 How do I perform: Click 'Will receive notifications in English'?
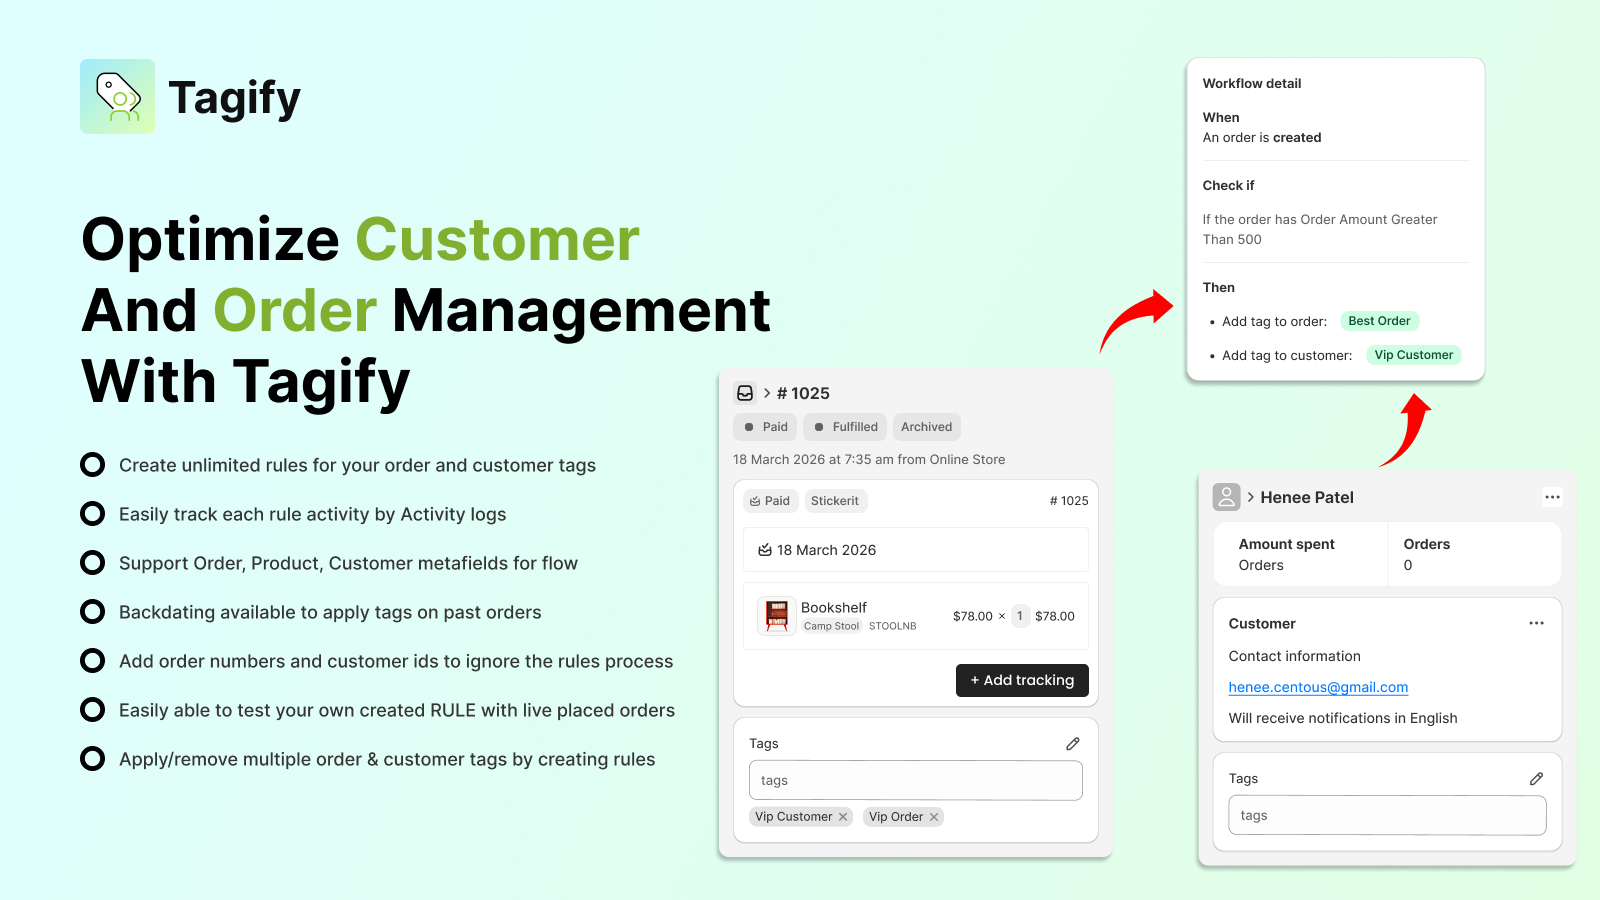pyautogui.click(x=1343, y=719)
